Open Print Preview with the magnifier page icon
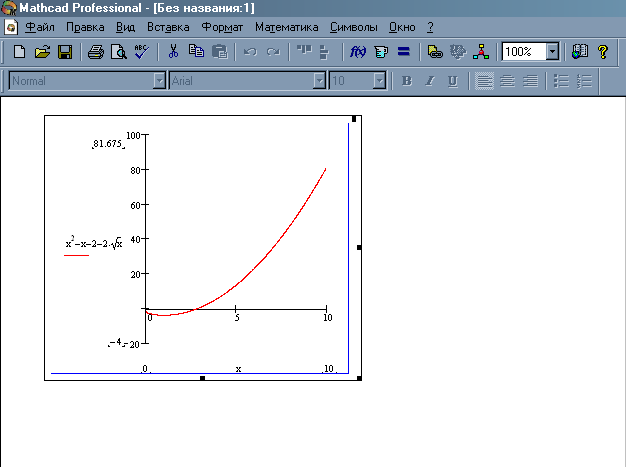Image resolution: width=626 pixels, height=467 pixels. click(119, 52)
